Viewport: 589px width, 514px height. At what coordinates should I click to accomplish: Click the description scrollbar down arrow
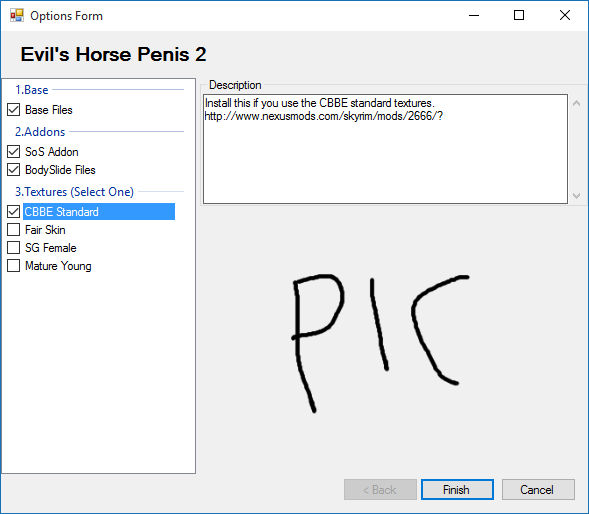(x=577, y=196)
